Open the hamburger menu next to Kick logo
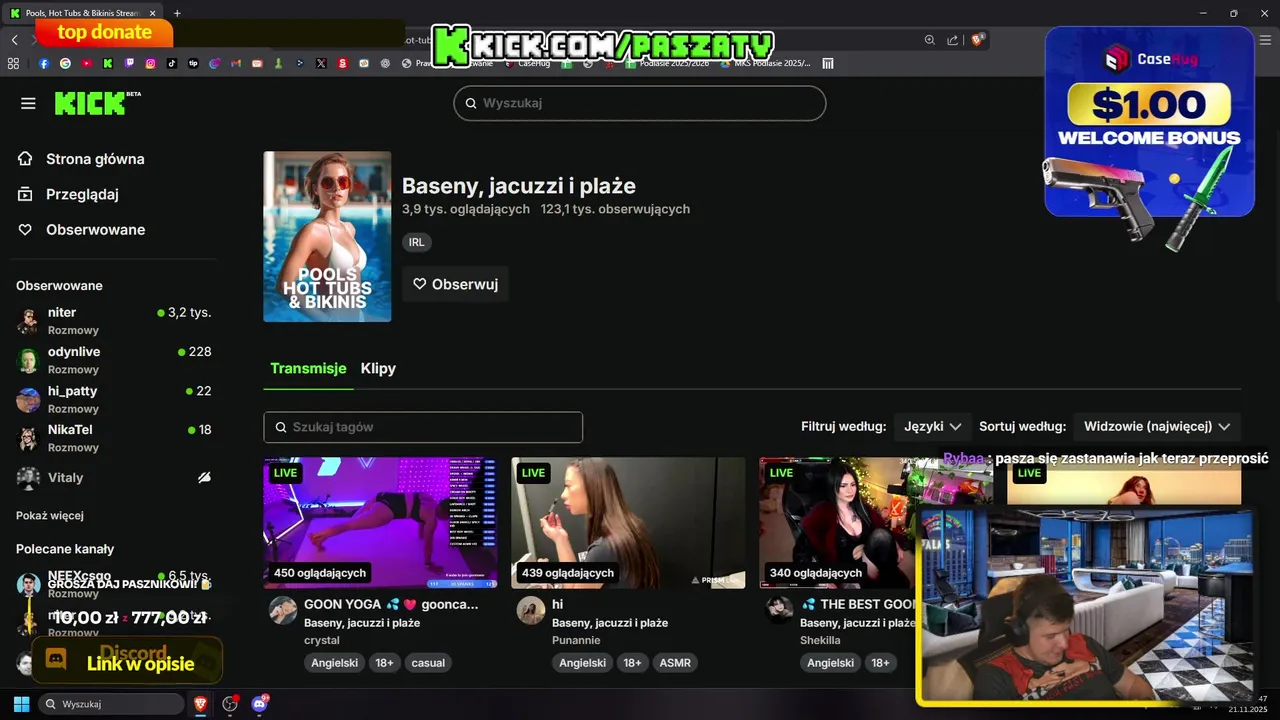 pyautogui.click(x=28, y=103)
